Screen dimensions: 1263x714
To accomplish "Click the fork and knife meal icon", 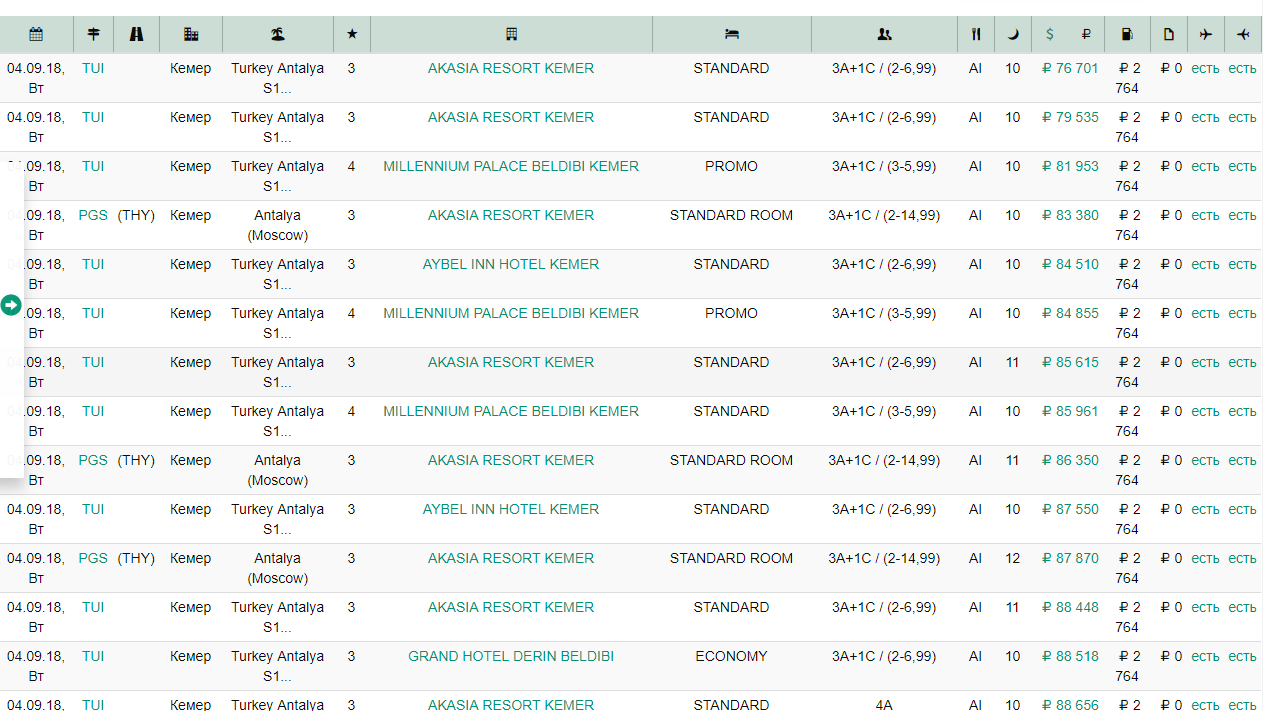I will tap(976, 34).
